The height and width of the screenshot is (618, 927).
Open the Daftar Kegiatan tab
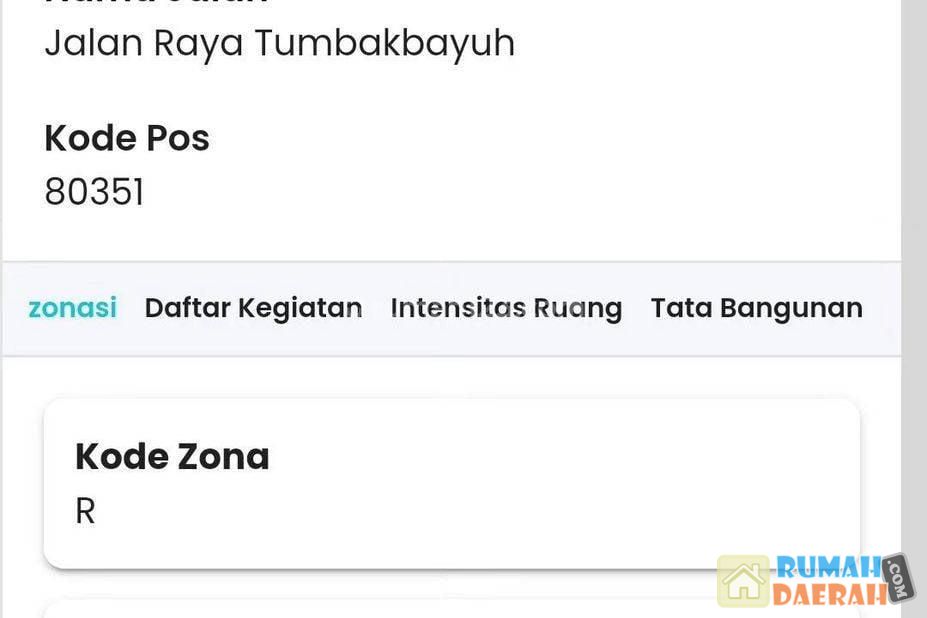pos(253,308)
